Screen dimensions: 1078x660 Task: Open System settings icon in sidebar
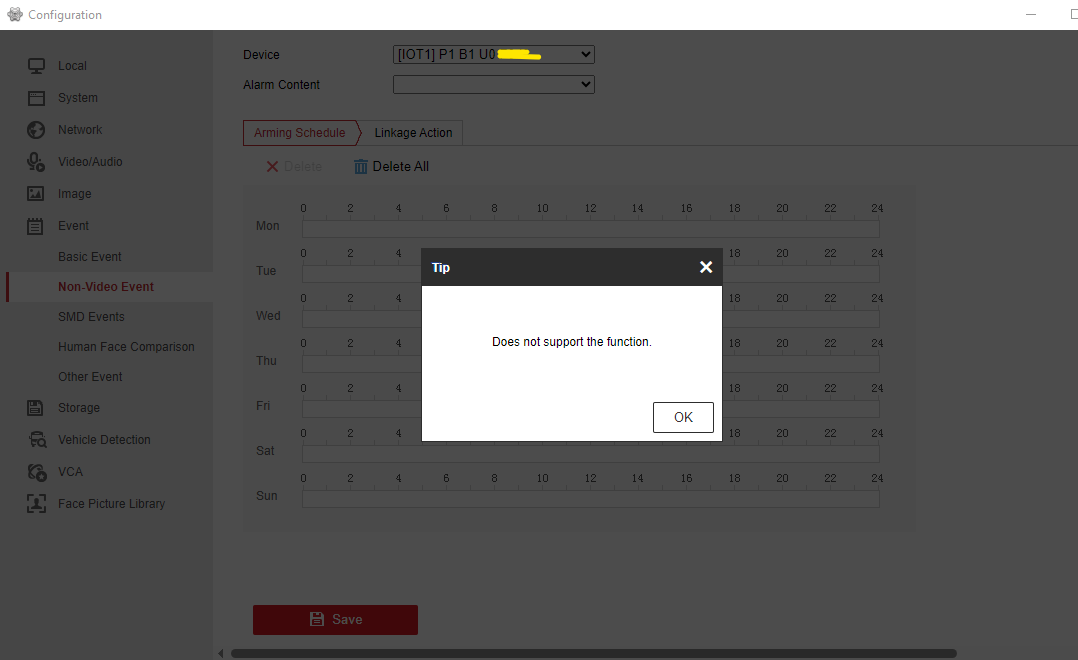[x=36, y=98]
